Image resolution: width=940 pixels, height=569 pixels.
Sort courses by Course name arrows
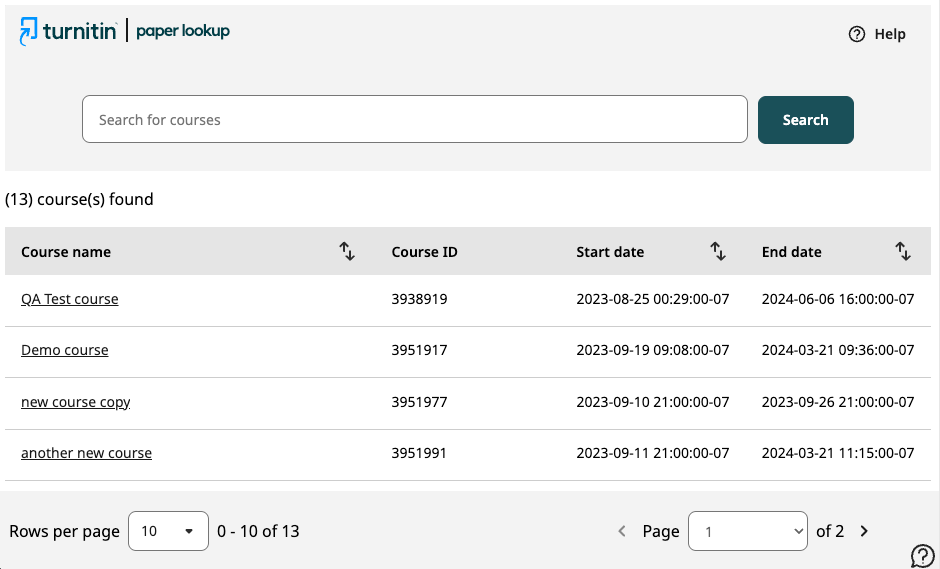click(x=347, y=251)
